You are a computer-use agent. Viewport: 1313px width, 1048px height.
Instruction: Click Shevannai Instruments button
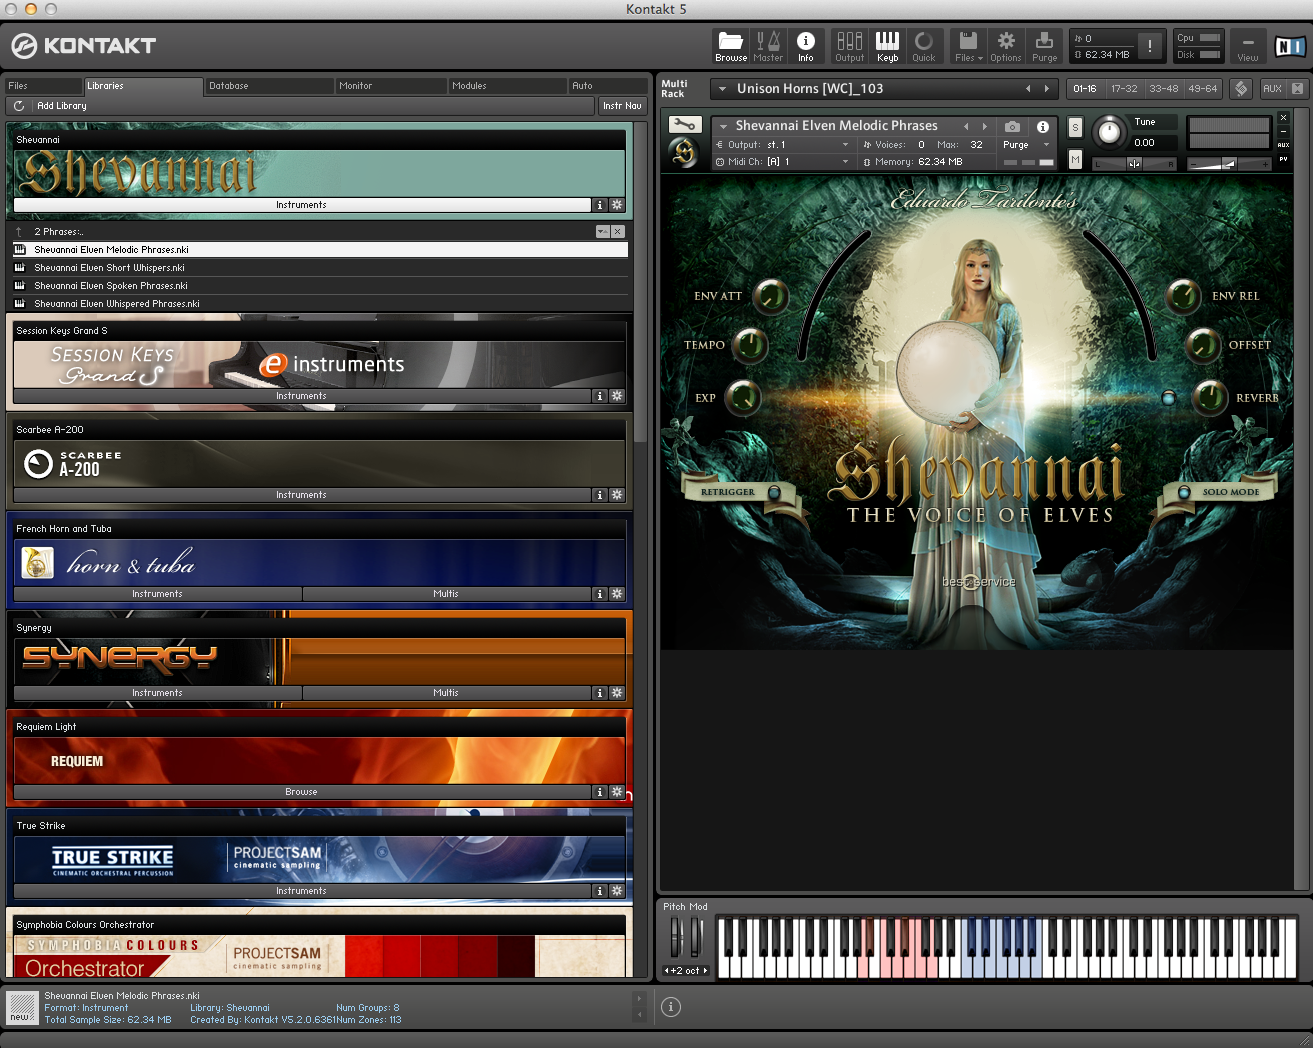(302, 205)
